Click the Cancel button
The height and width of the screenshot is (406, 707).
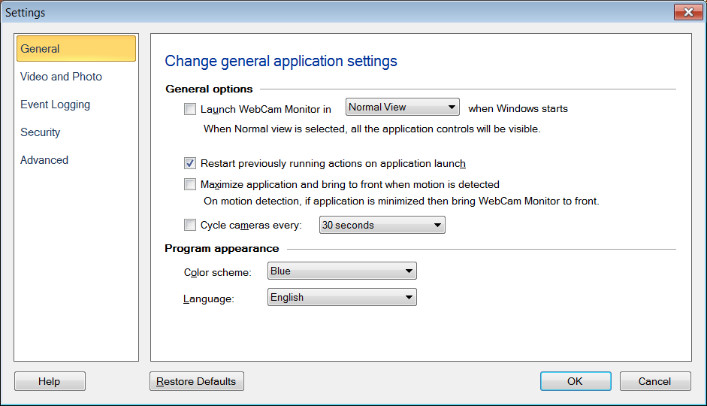(655, 381)
